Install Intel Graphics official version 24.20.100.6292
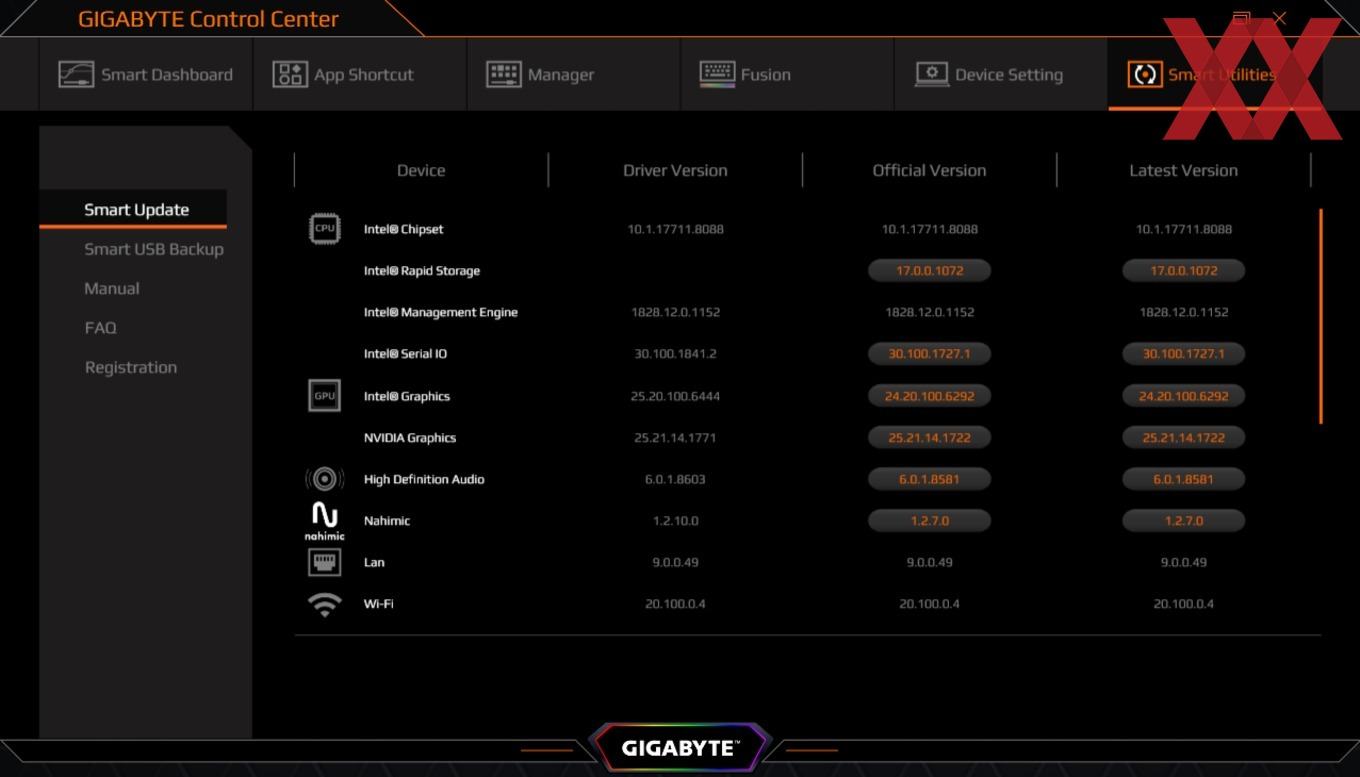Screen dimensions: 1360x777 point(929,396)
